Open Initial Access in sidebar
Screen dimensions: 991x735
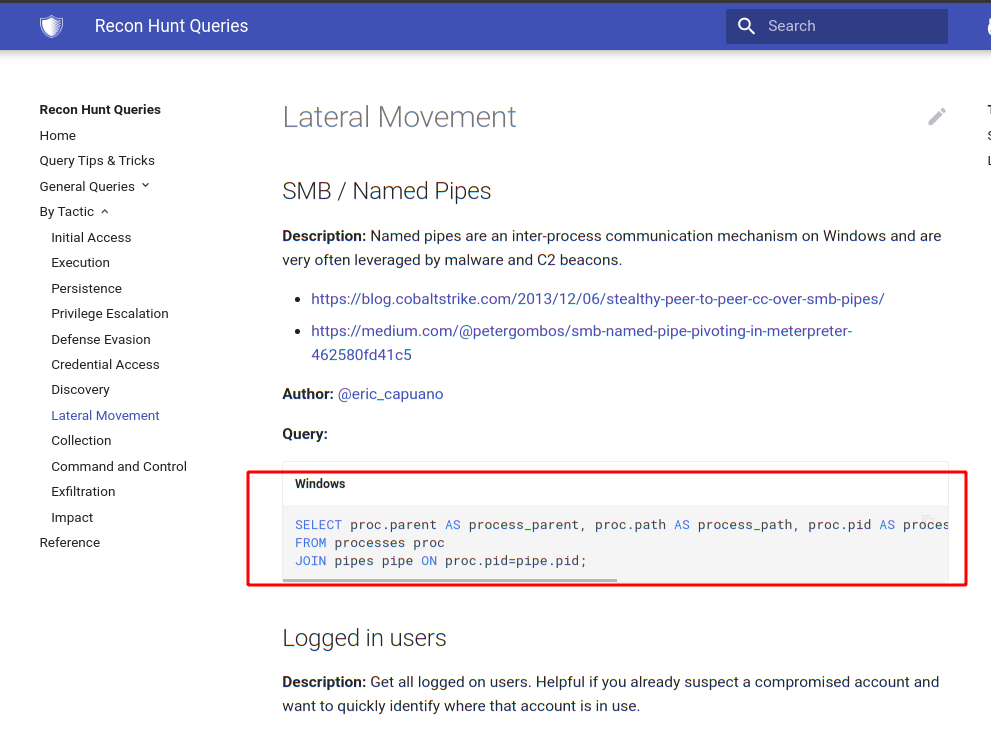pos(91,238)
